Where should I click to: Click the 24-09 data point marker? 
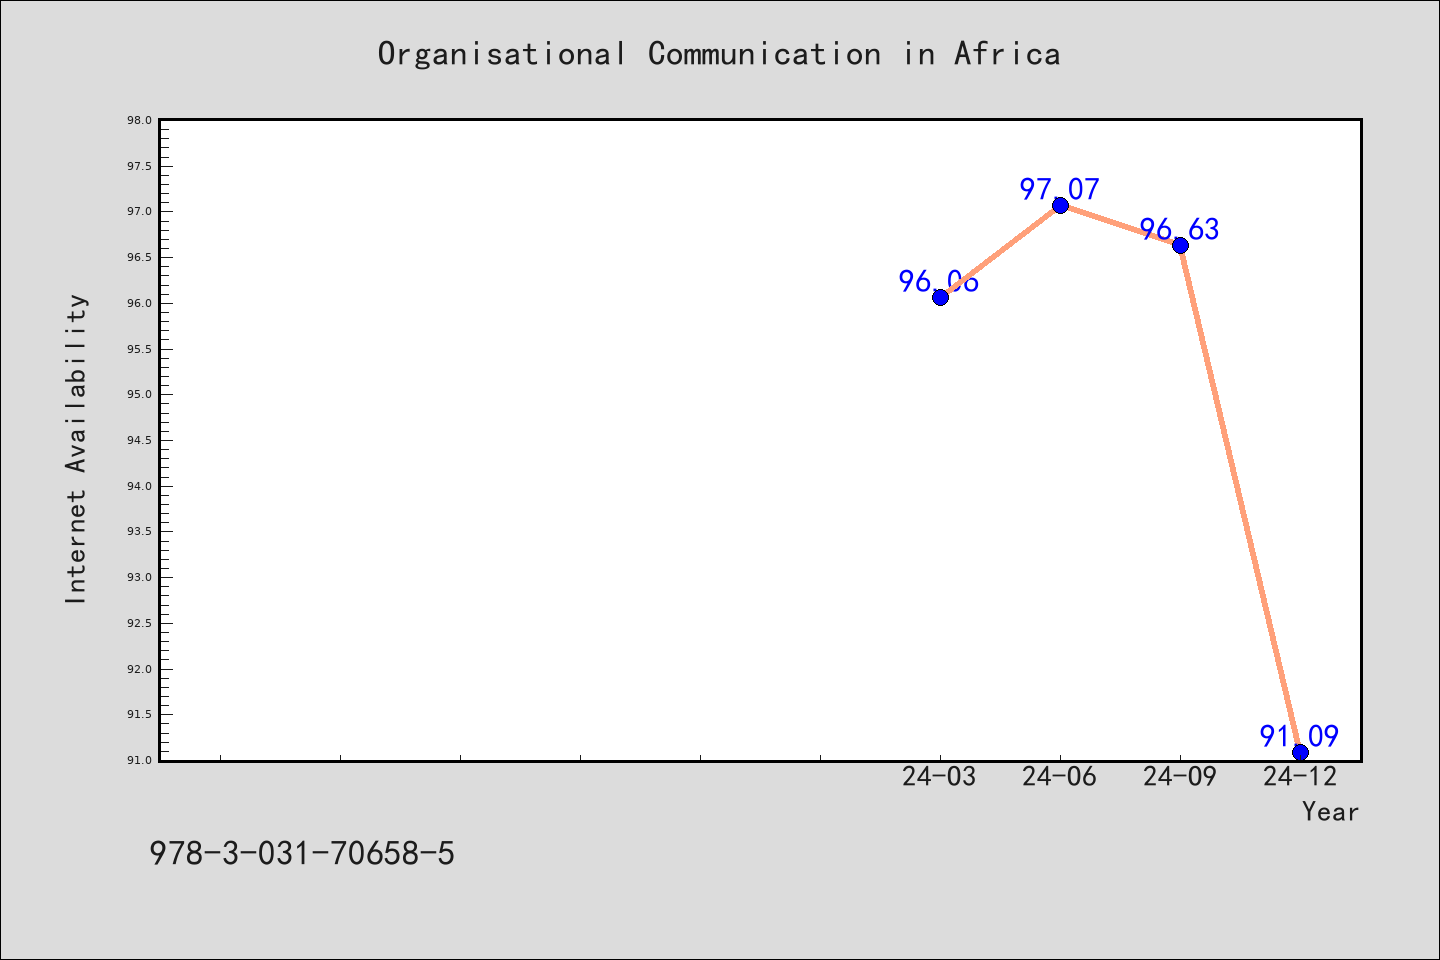[x=1180, y=245]
